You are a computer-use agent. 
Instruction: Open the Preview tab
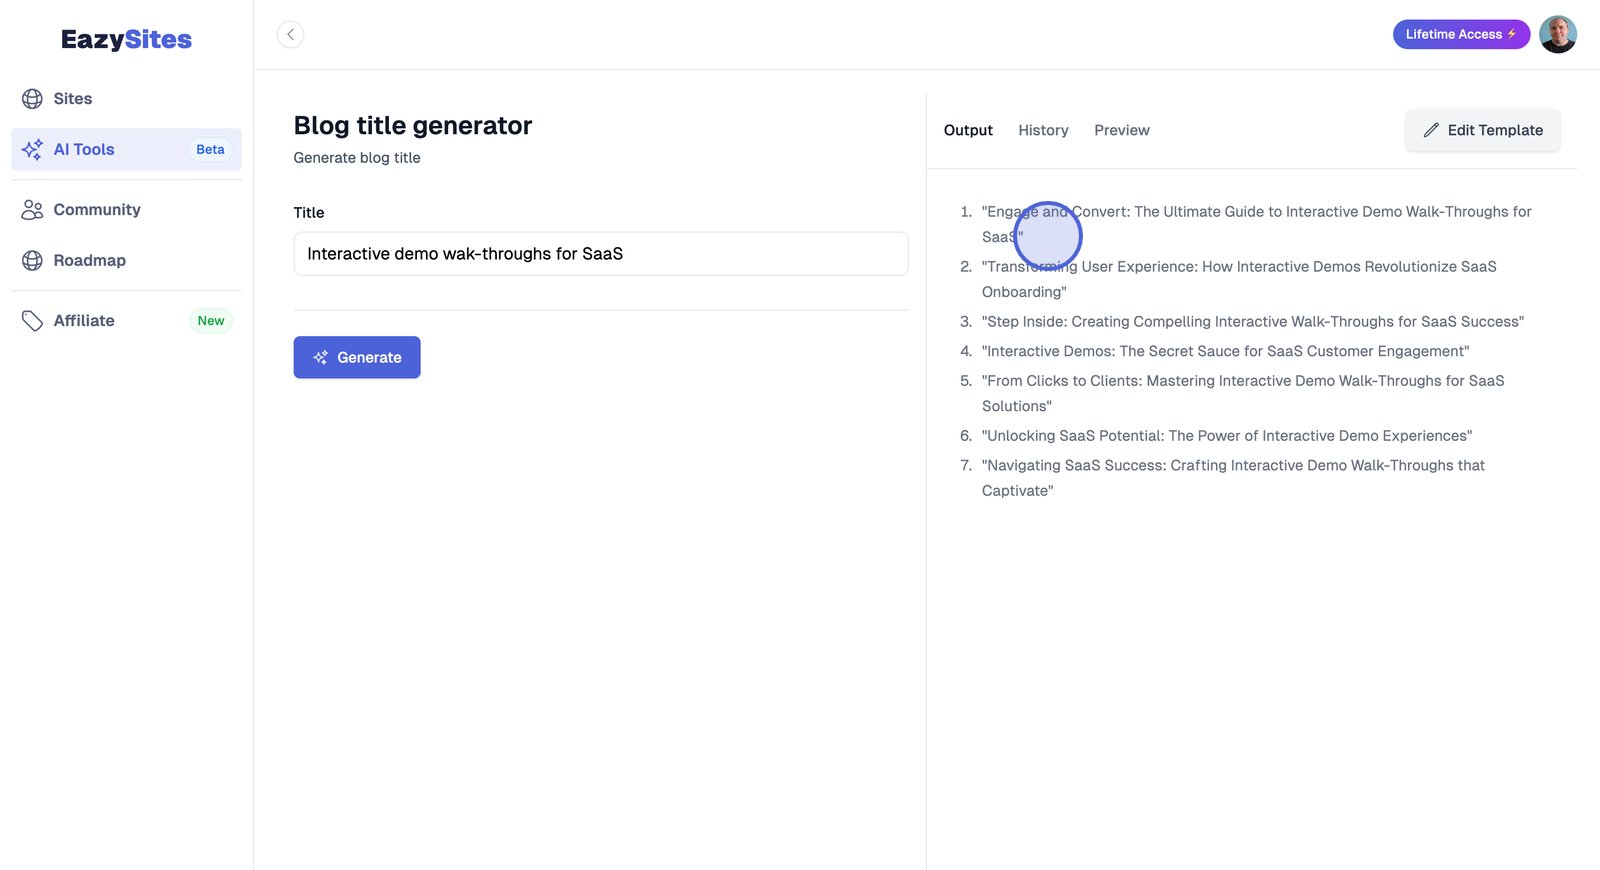click(1121, 130)
